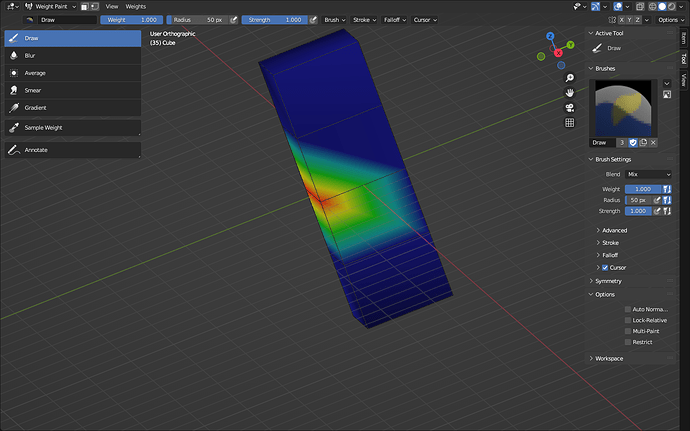The height and width of the screenshot is (431, 690).
Task: Switch to the Tool sidebar tab
Action: 683,58
